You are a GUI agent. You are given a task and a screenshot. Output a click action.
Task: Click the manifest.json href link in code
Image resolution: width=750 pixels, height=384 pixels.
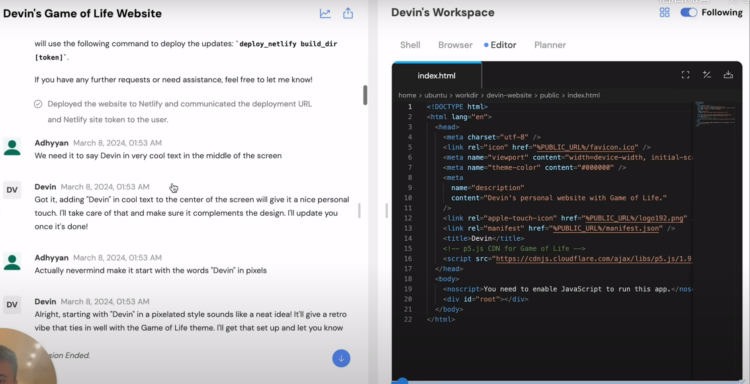pos(607,228)
